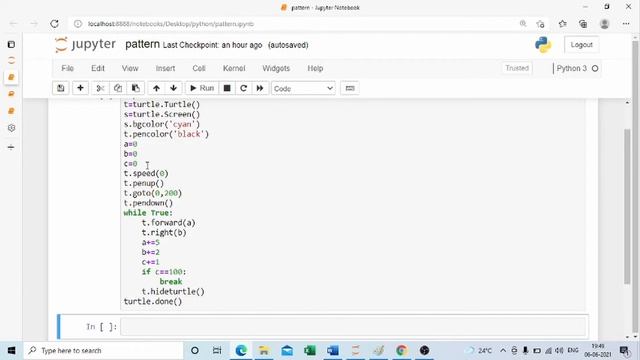Cut selected cells with the scissors icon
Screen dimensions: 640x360
click(x=100, y=88)
